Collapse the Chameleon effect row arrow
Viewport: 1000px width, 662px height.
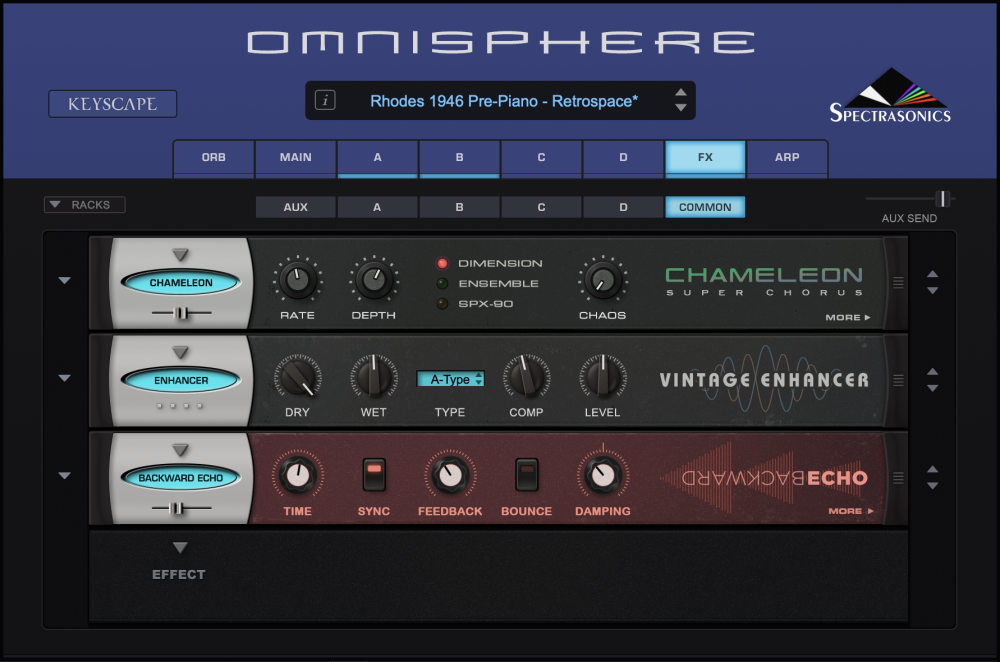64,280
